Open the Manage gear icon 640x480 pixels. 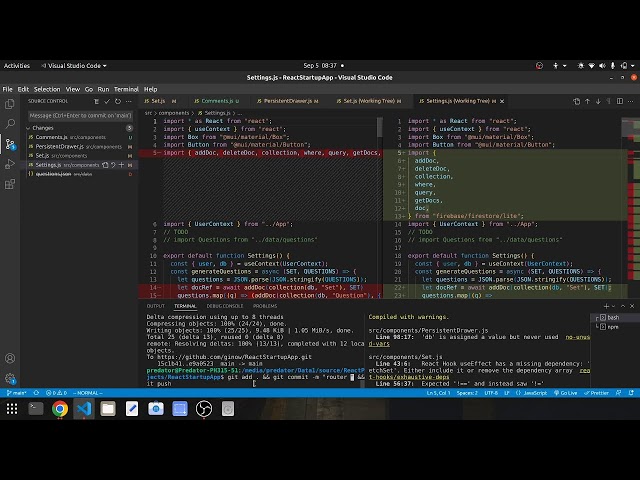tap(10, 378)
